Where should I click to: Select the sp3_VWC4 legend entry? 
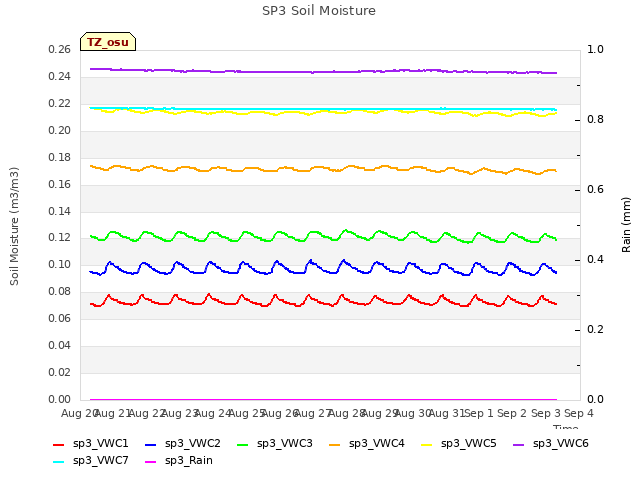click(367, 444)
